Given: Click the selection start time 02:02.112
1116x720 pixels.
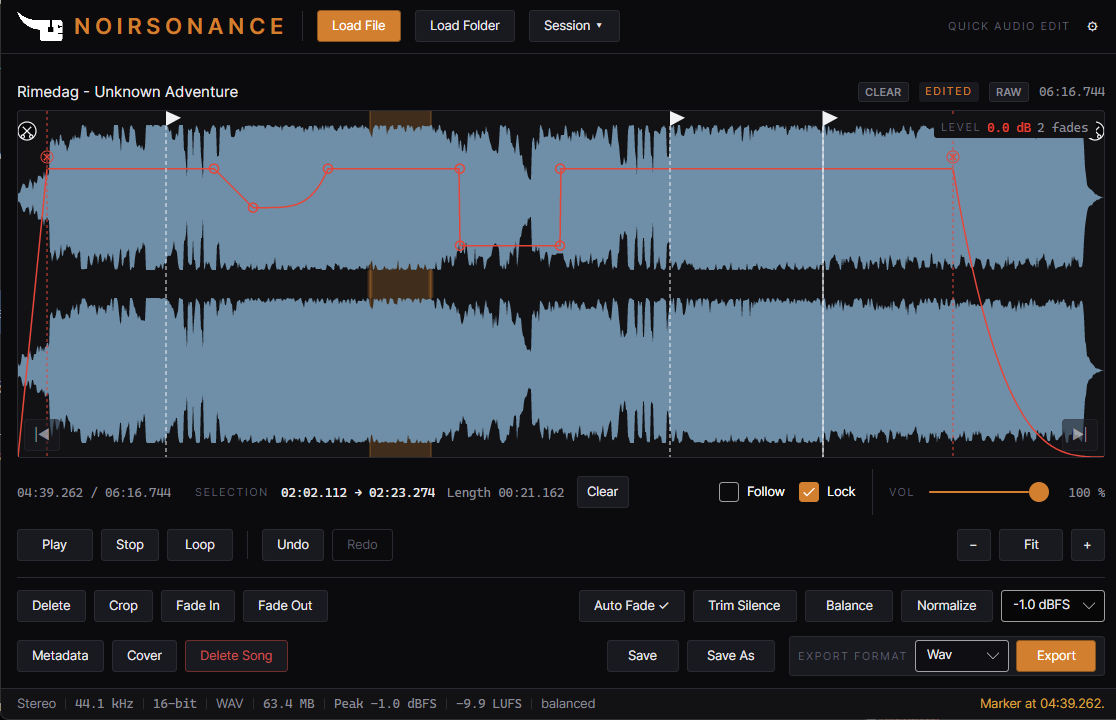Looking at the screenshot, I should pos(314,492).
